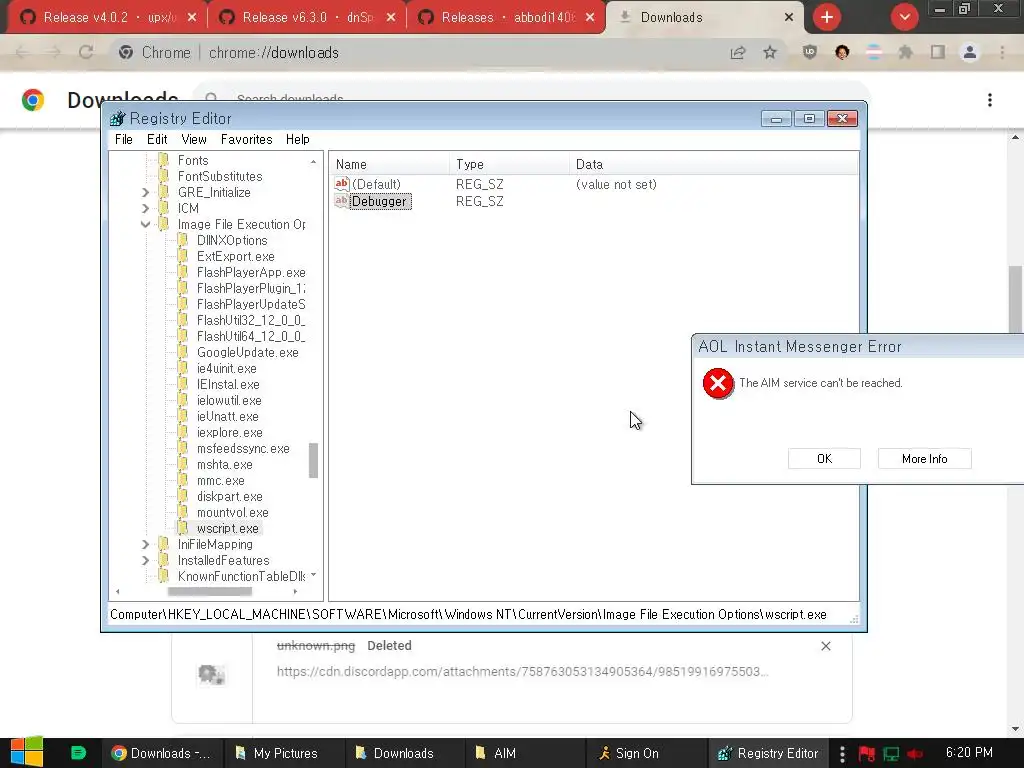Open Downloads page more actions menu
Image resolution: width=1024 pixels, height=768 pixels.
[990, 99]
